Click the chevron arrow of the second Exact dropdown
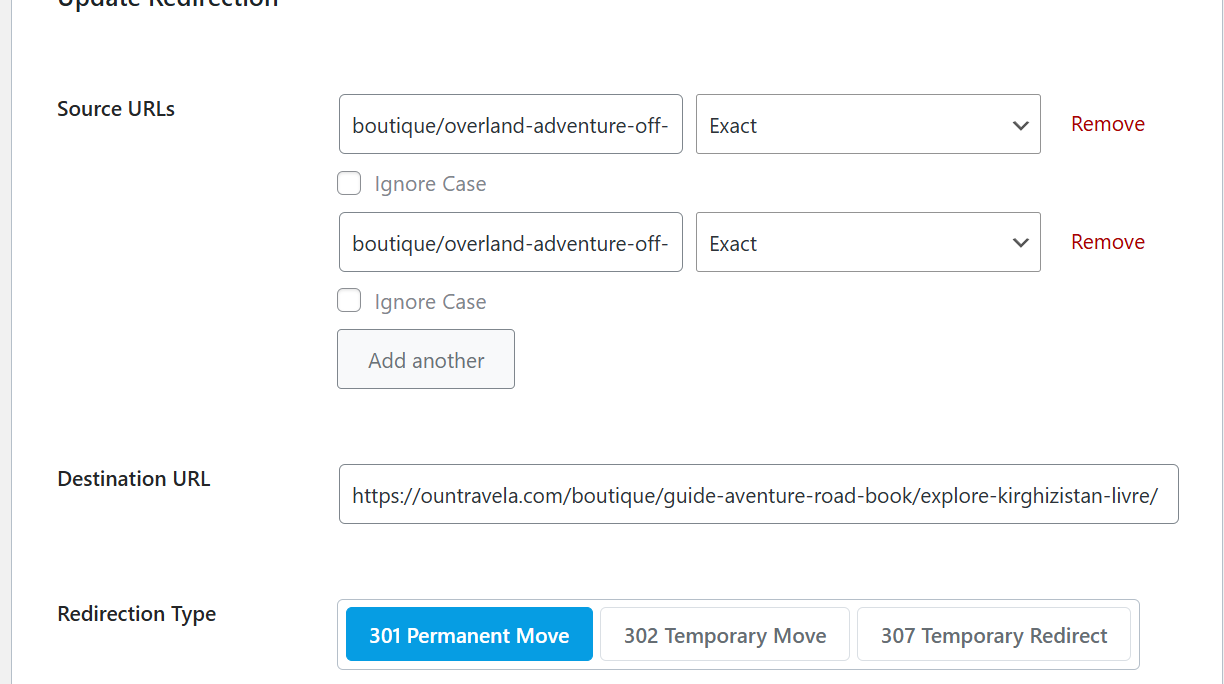This screenshot has width=1224, height=684. click(1020, 243)
